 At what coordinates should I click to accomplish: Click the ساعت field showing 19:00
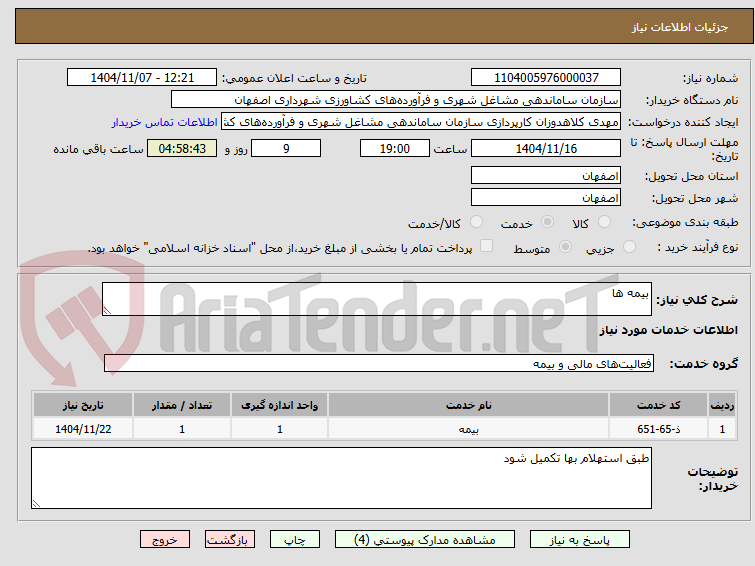pyautogui.click(x=395, y=148)
